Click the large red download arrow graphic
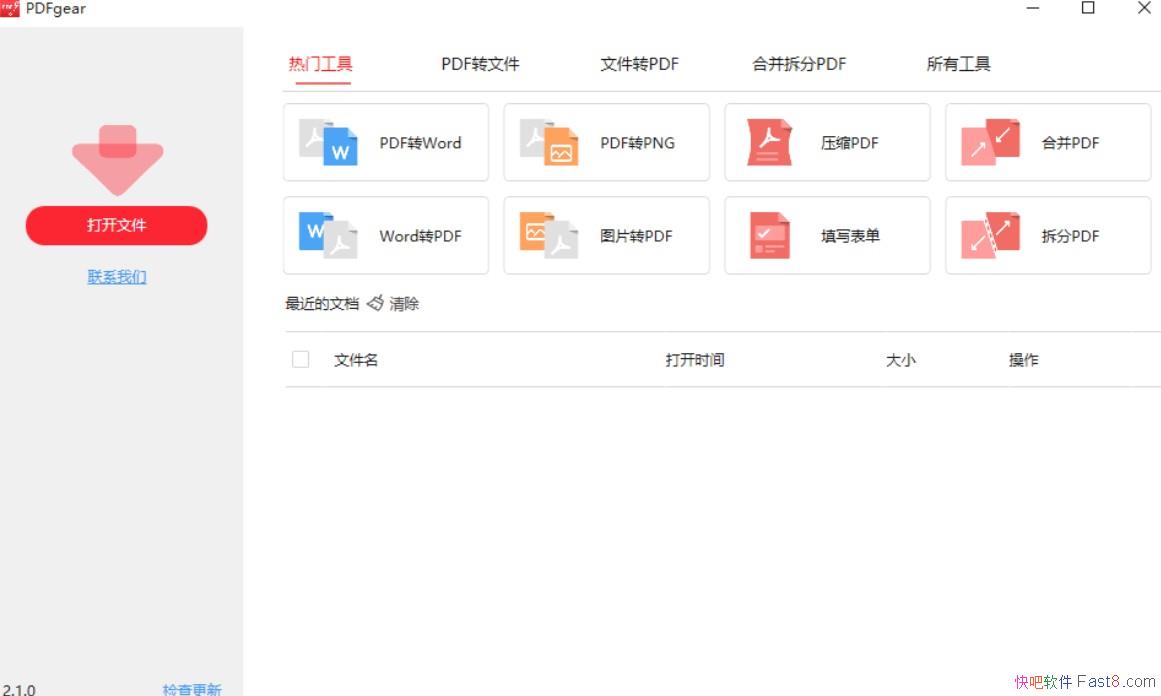1161x696 pixels. 117,159
